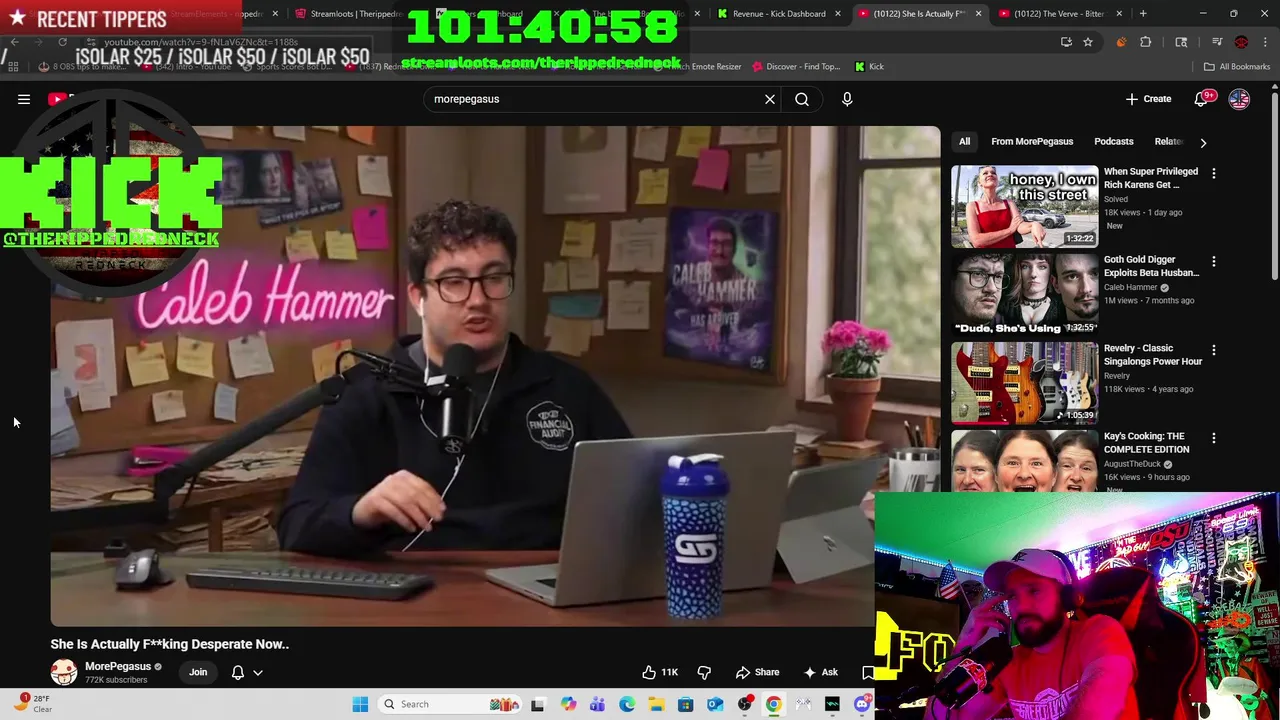The image size is (1280, 720).
Task: Open Microsoft Teams from the taskbar
Action: pos(598,704)
